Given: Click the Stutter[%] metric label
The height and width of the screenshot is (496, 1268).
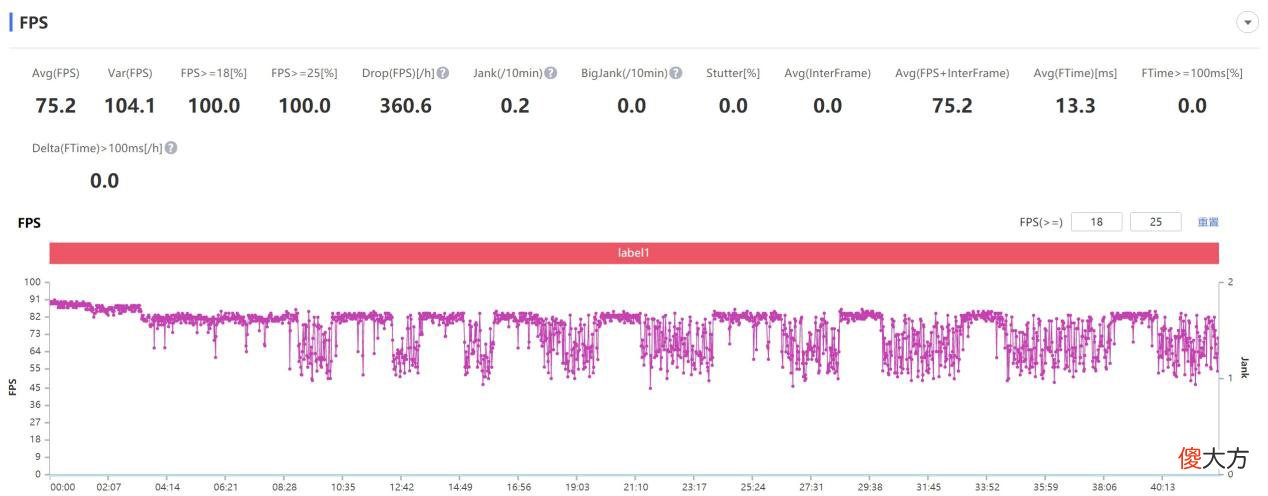Looking at the screenshot, I should (733, 73).
